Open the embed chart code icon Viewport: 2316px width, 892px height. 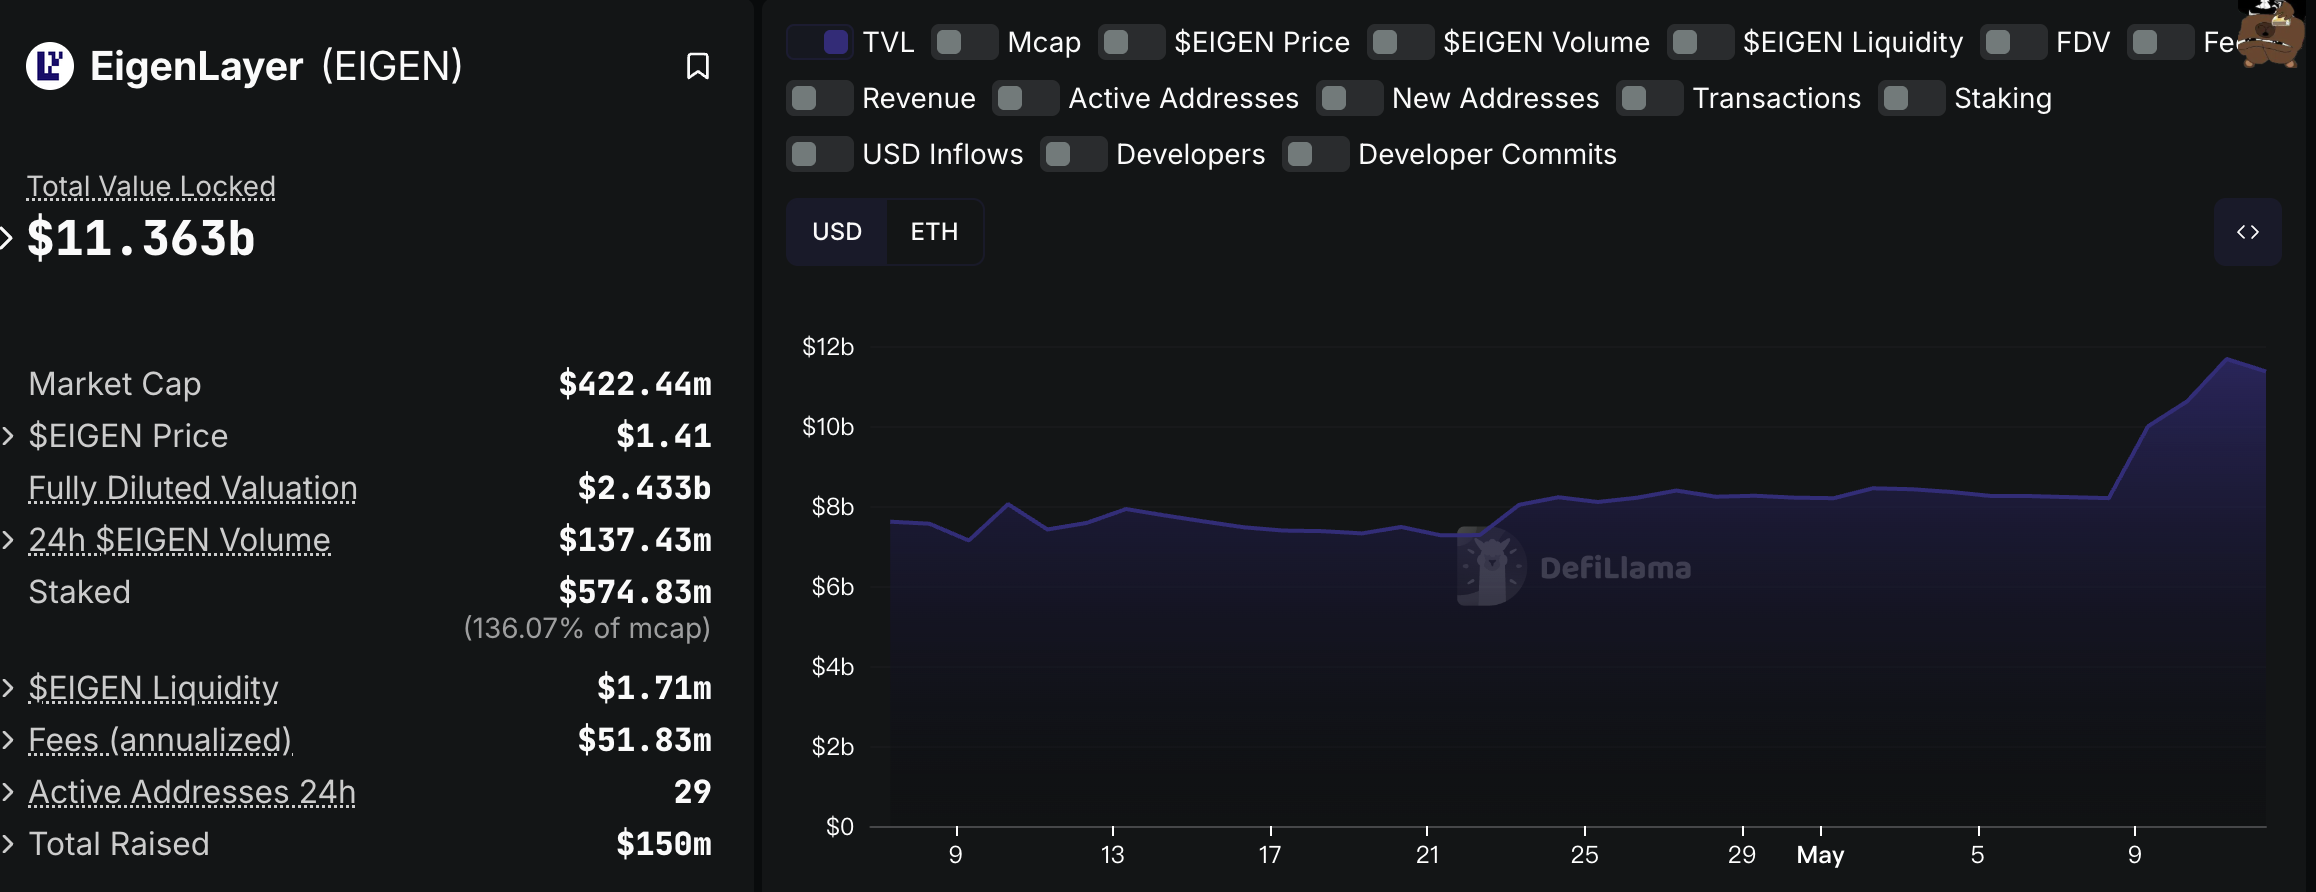point(2247,232)
